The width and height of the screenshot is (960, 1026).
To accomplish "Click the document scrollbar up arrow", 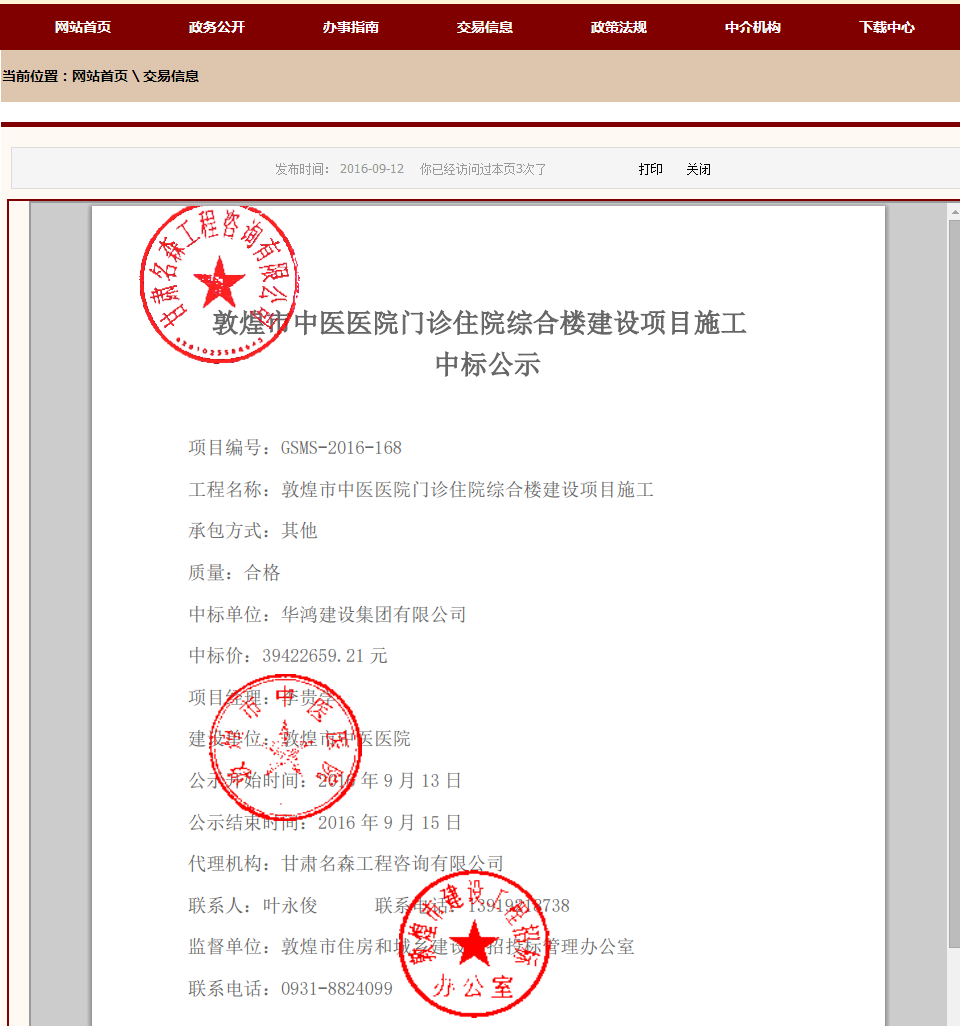I will point(954,211).
